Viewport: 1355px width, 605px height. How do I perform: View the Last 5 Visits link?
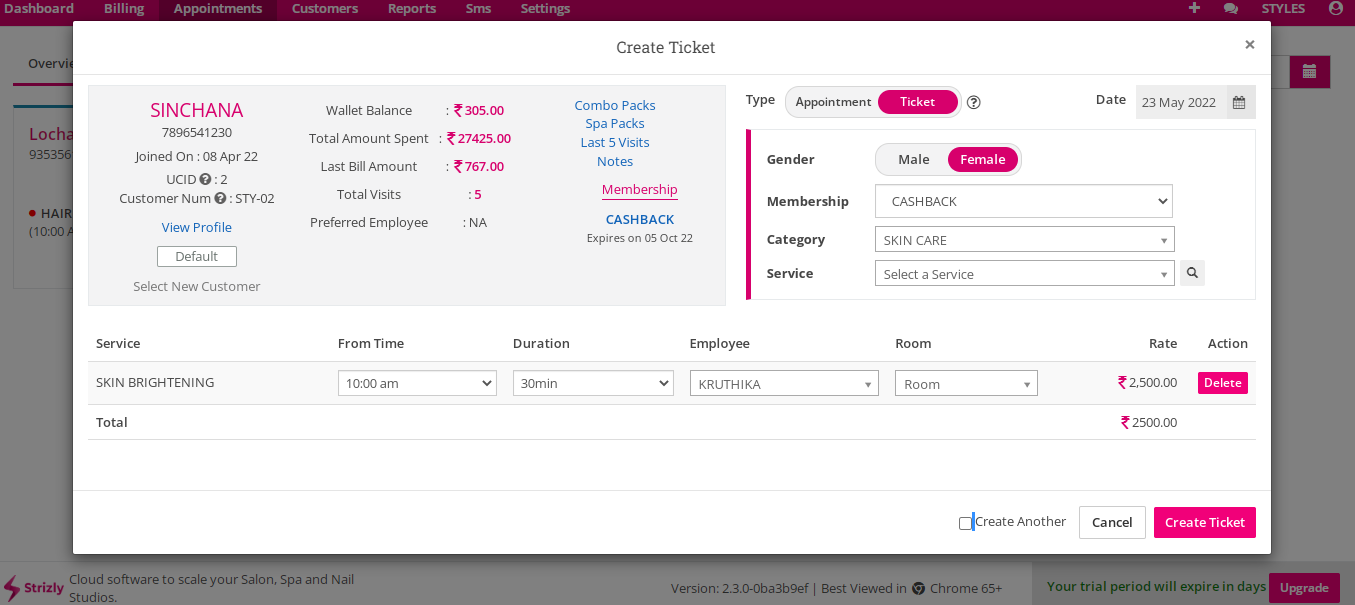(x=615, y=142)
